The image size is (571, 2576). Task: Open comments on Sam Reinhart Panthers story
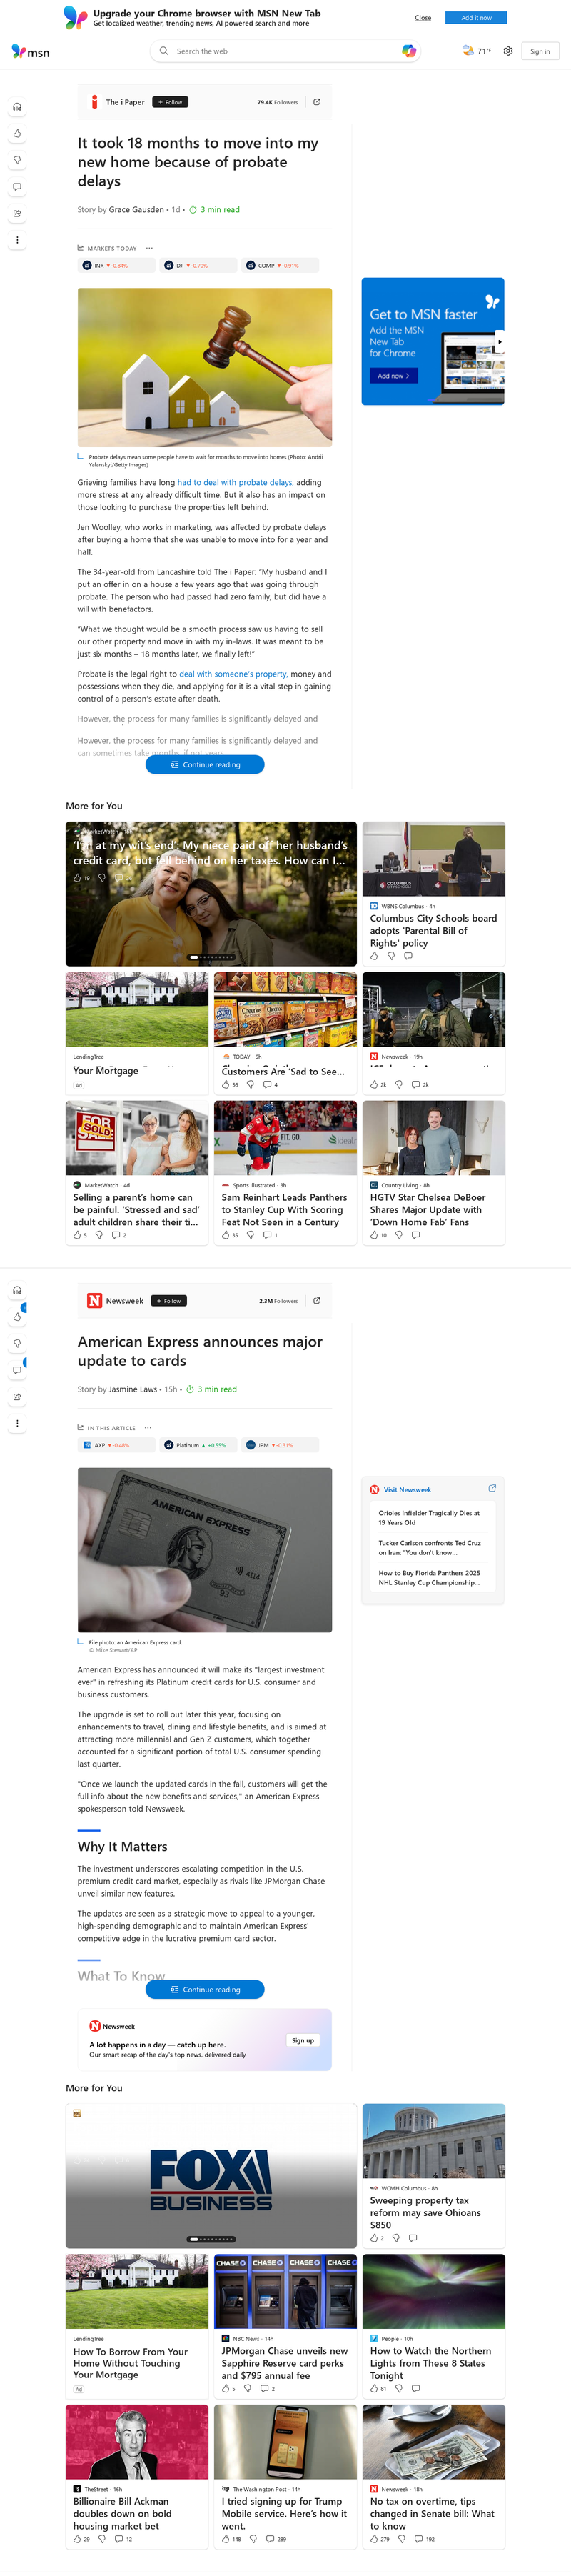pyautogui.click(x=270, y=1235)
